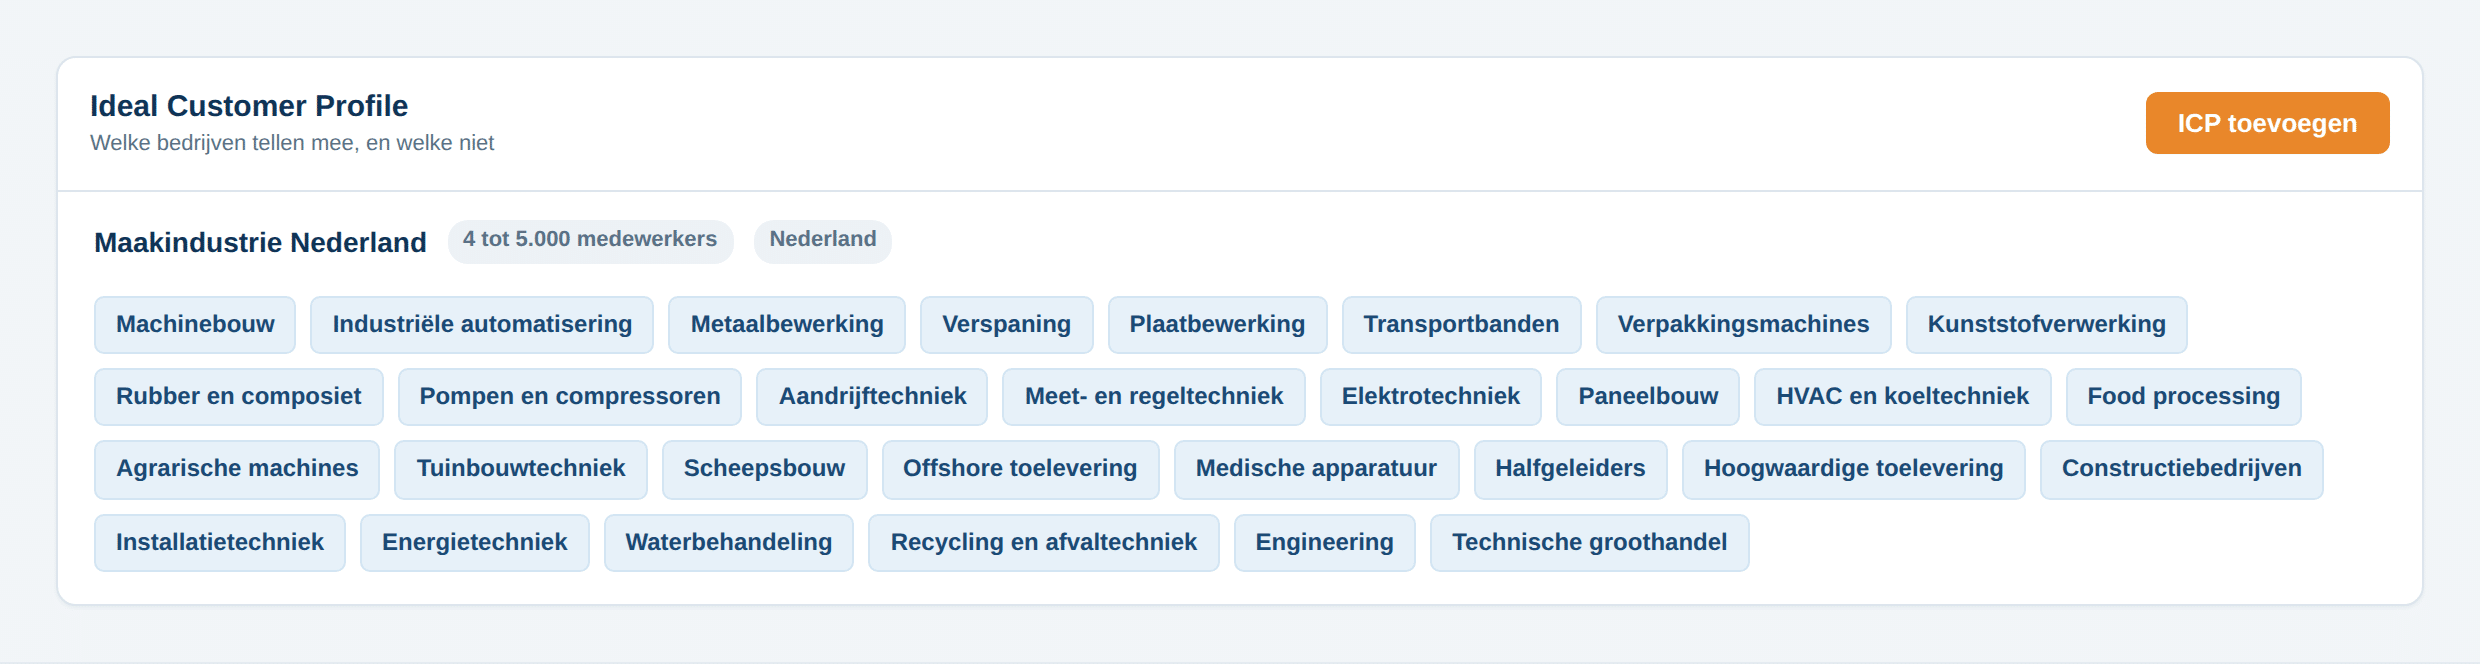This screenshot has height=664, width=2480.
Task: Open the Maakindustrie Nederland profile title
Action: pos(260,242)
